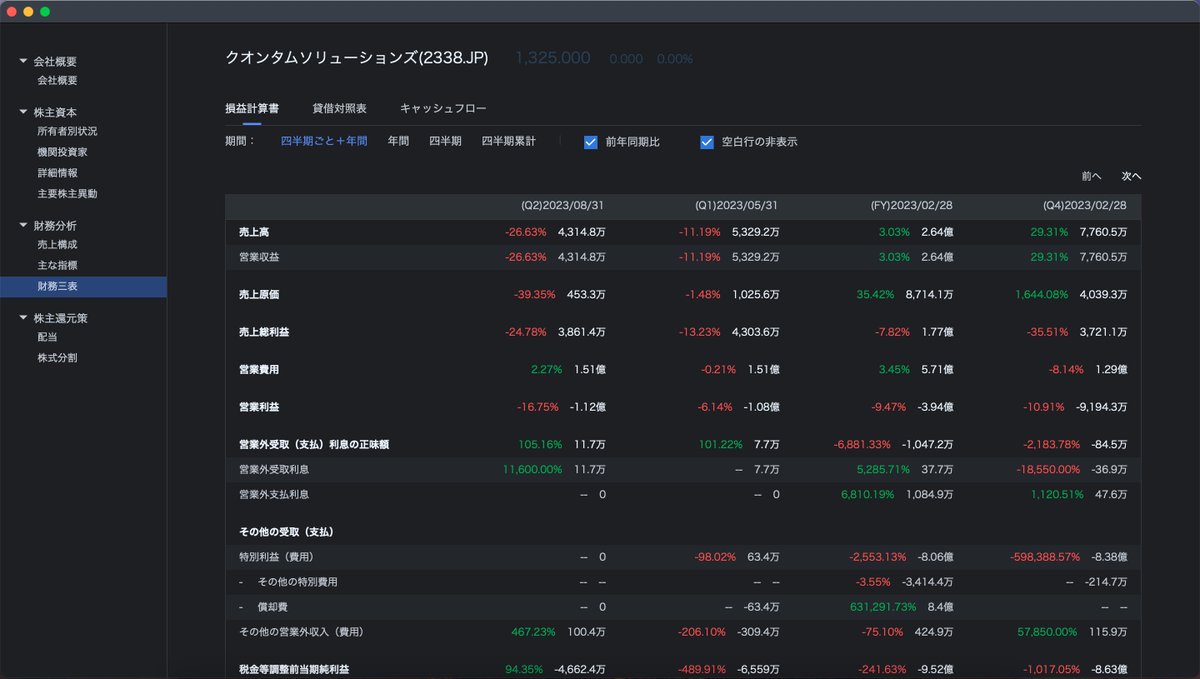
Task: Click the 2.64億 FY value in 売上高 row
Action: pyautogui.click(x=937, y=232)
